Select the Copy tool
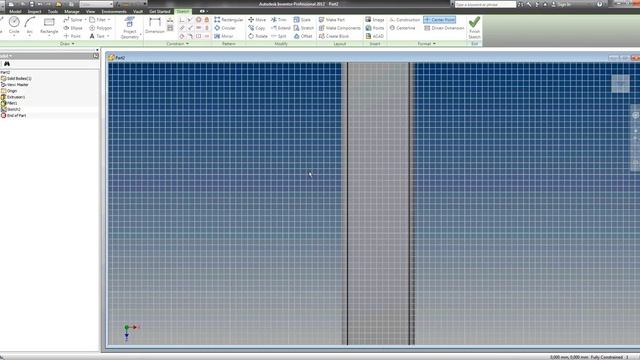This screenshot has height=360, width=640. pos(257,28)
